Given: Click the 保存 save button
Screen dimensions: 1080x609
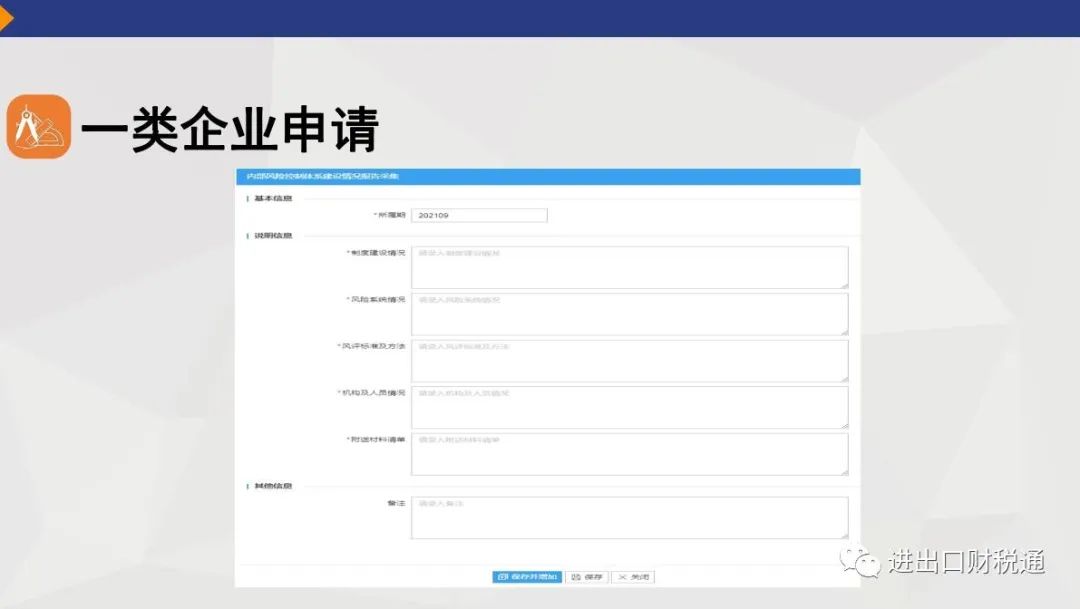Looking at the screenshot, I should (x=587, y=577).
